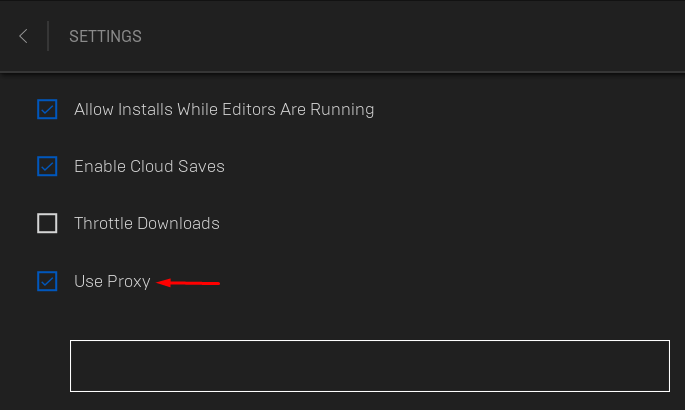Toggle cloud saves blue checkmark box

click(x=47, y=166)
